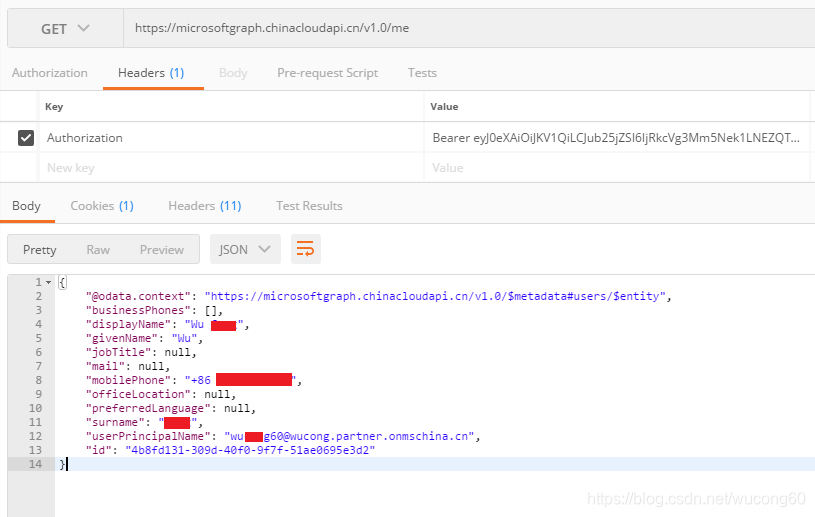Click the Authorization key cell
815x517 pixels.
[x=231, y=138]
